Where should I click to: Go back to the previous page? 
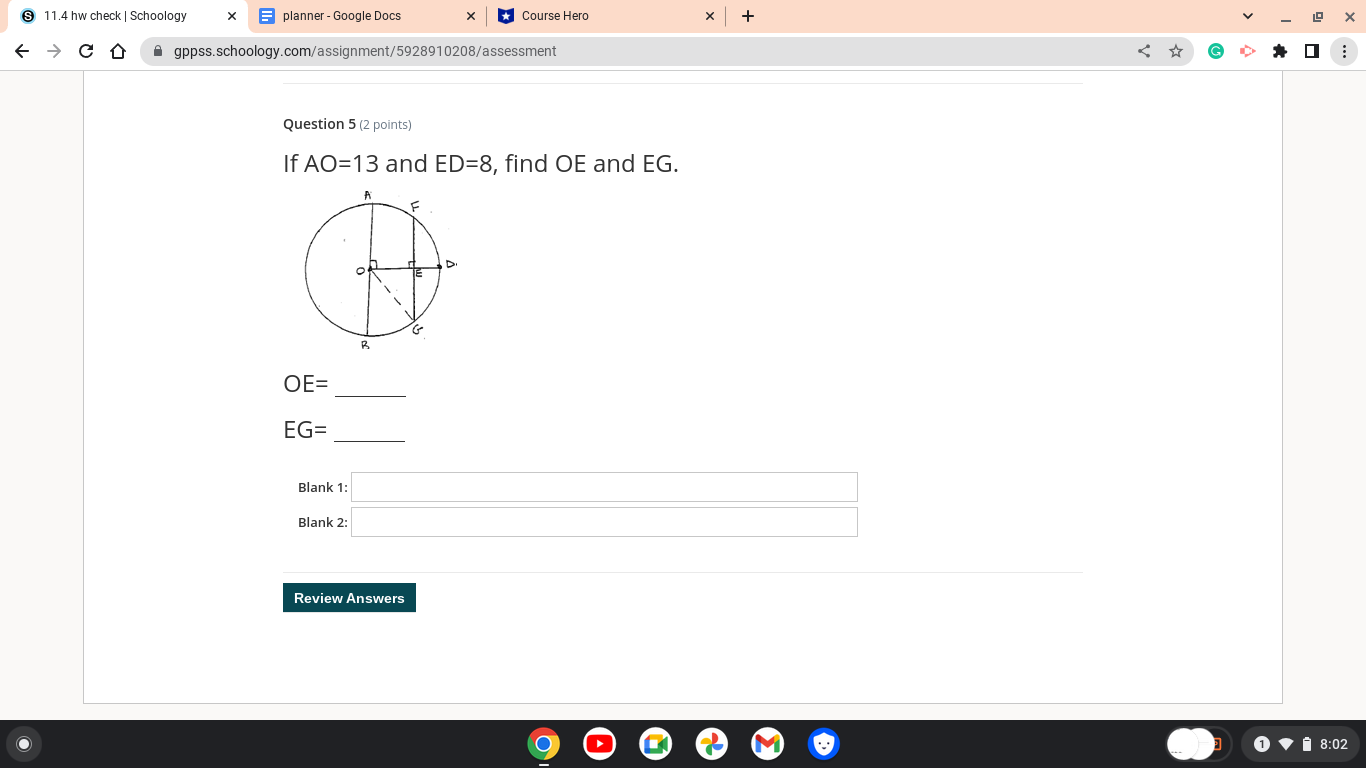22,51
